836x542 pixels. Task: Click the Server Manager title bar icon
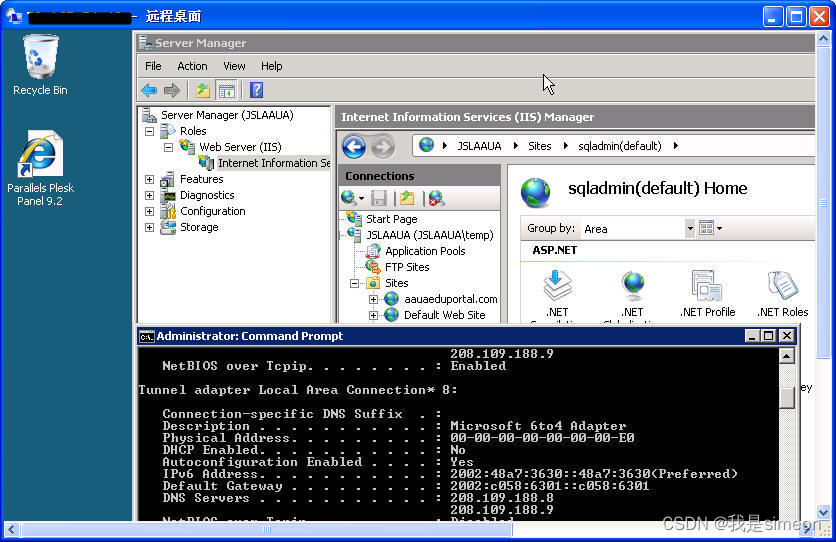click(146, 43)
